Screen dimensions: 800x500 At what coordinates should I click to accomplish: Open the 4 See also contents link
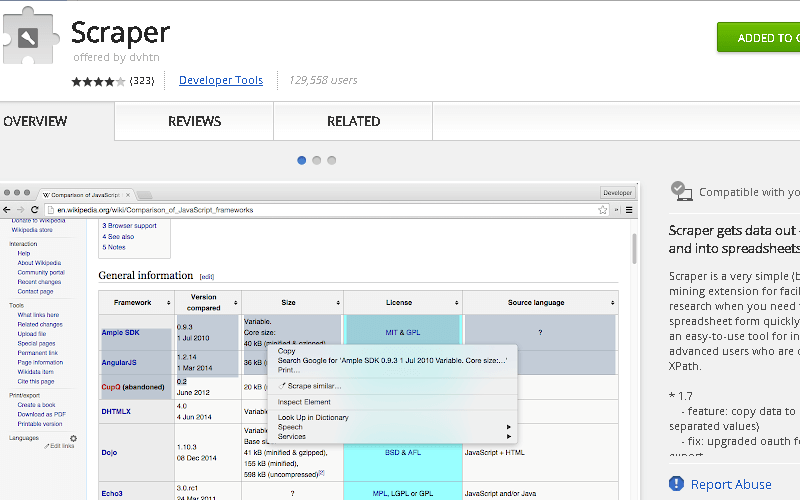pyautogui.click(x=118, y=237)
